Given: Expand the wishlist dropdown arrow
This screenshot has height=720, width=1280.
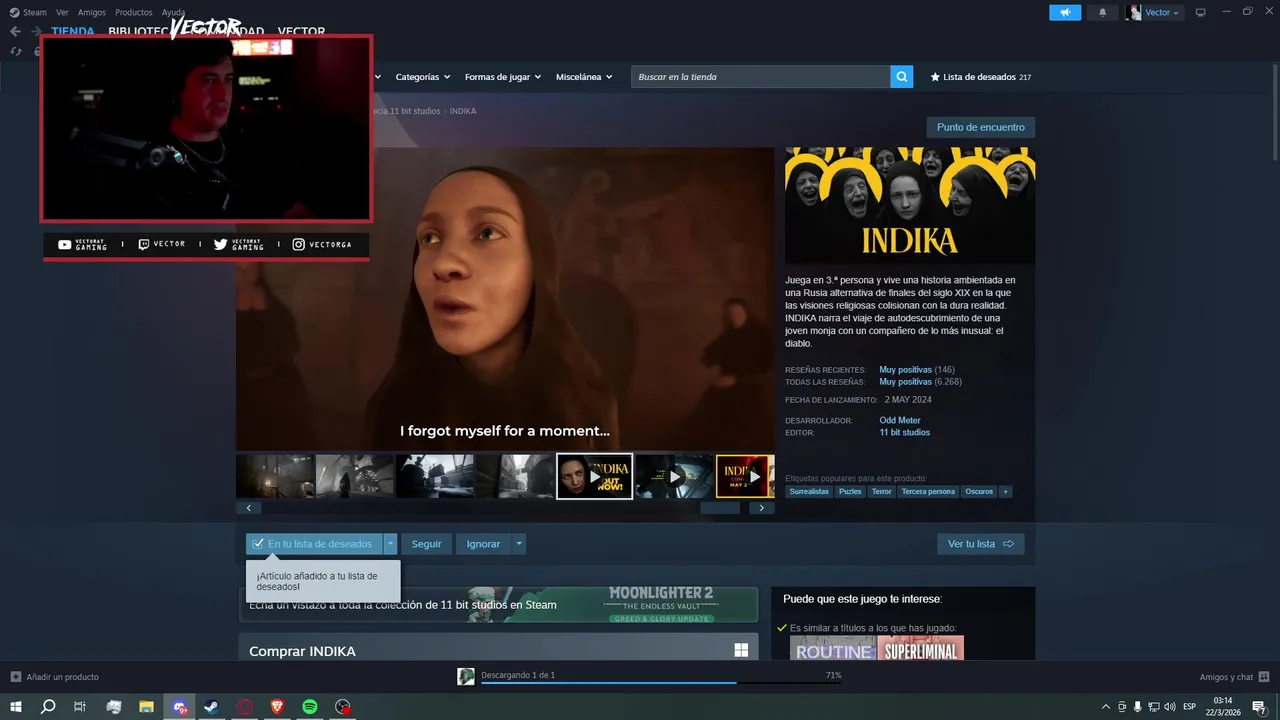Looking at the screenshot, I should 390,544.
